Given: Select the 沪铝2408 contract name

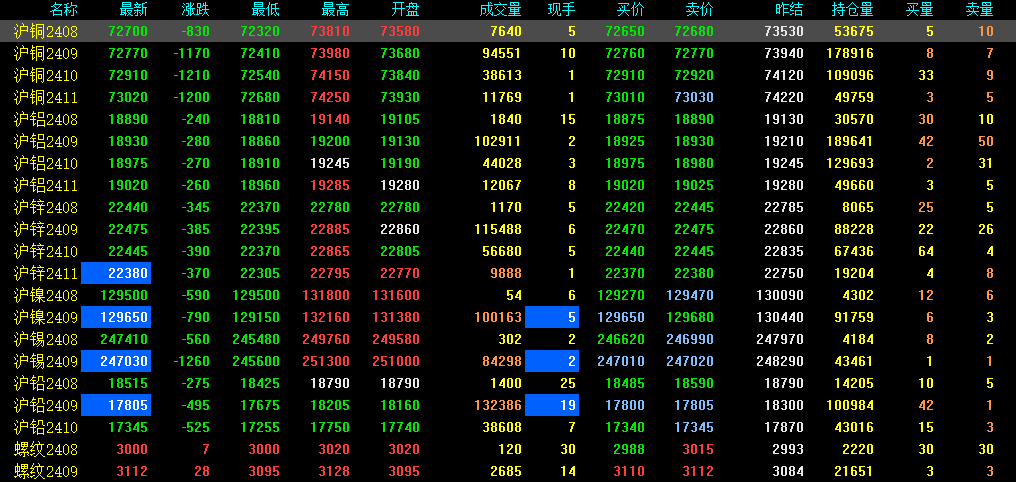Looking at the screenshot, I should tap(45, 119).
